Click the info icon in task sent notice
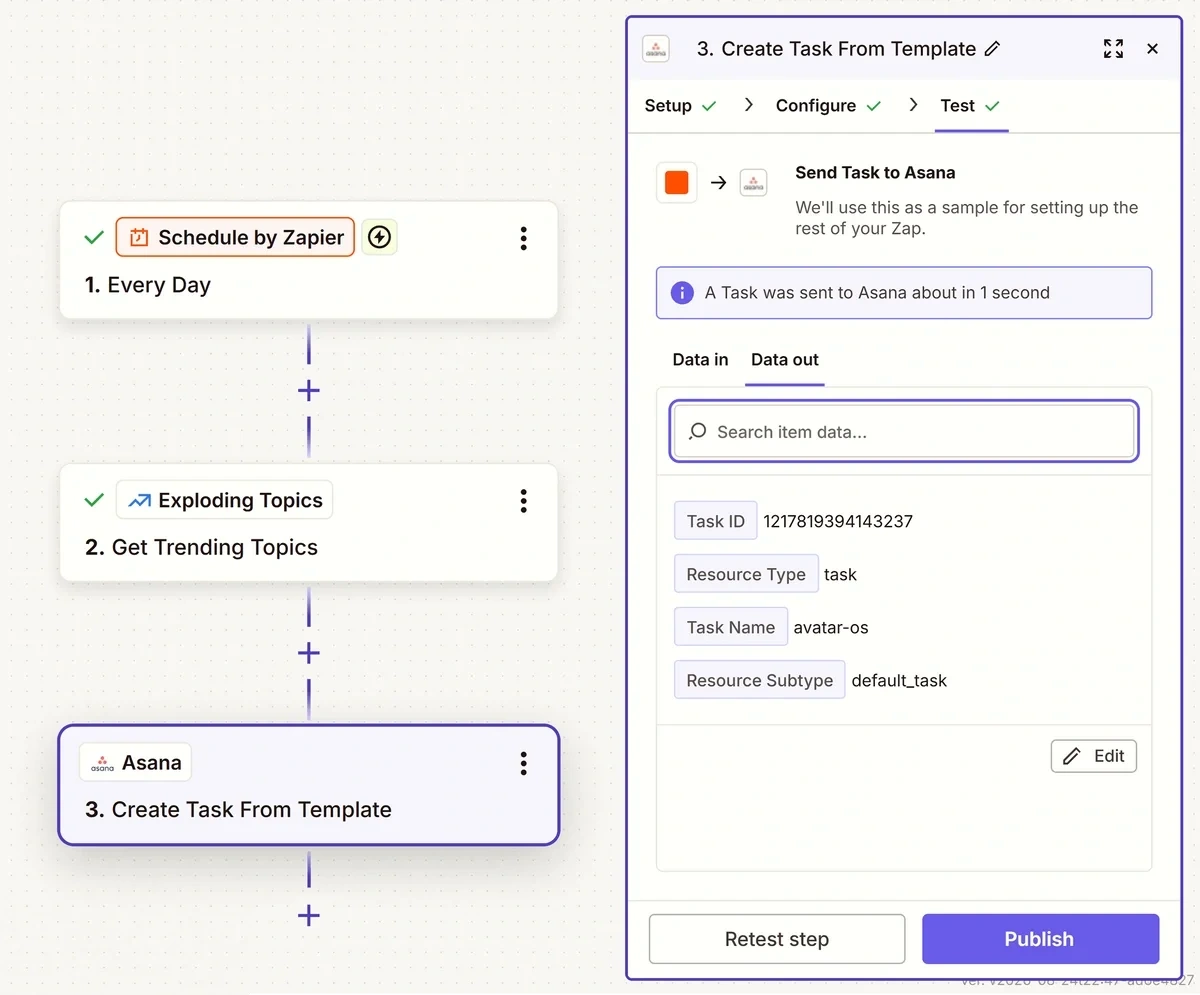The height and width of the screenshot is (995, 1200). pos(682,293)
